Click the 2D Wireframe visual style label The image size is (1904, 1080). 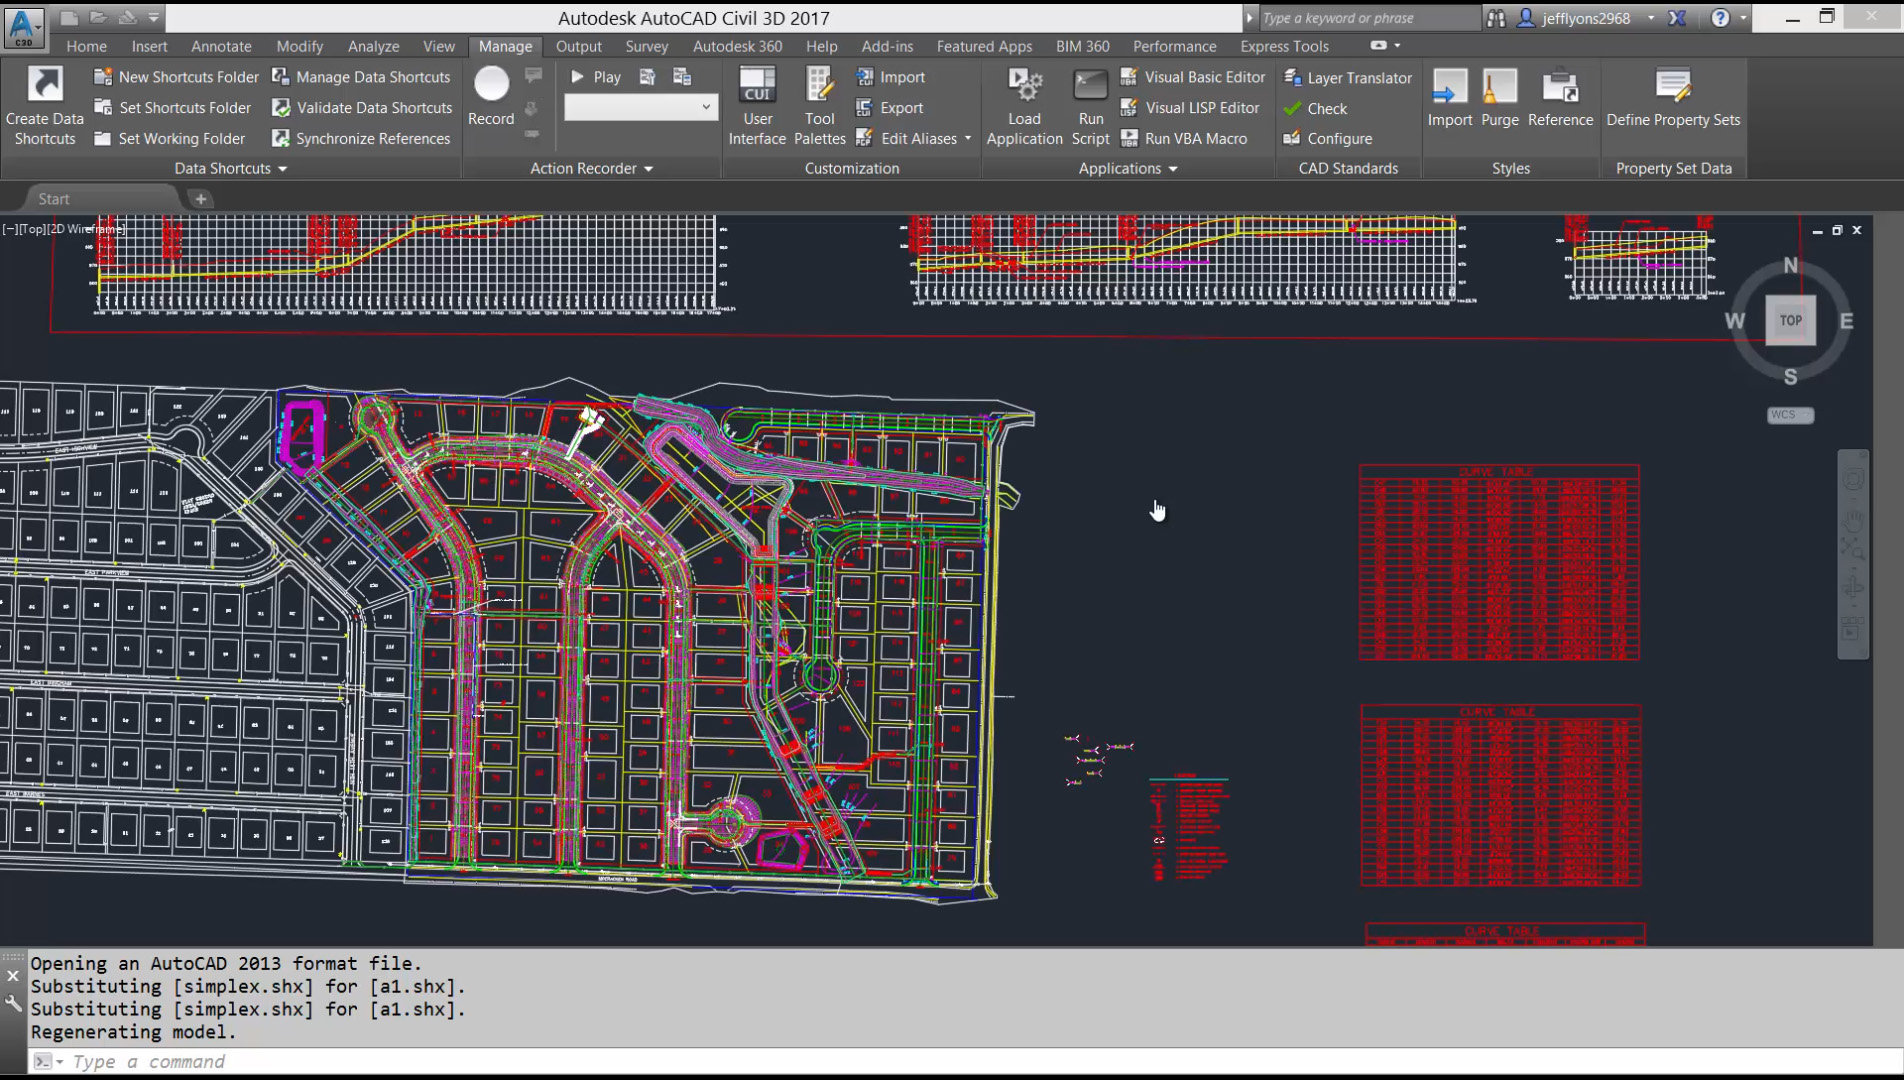pos(88,229)
